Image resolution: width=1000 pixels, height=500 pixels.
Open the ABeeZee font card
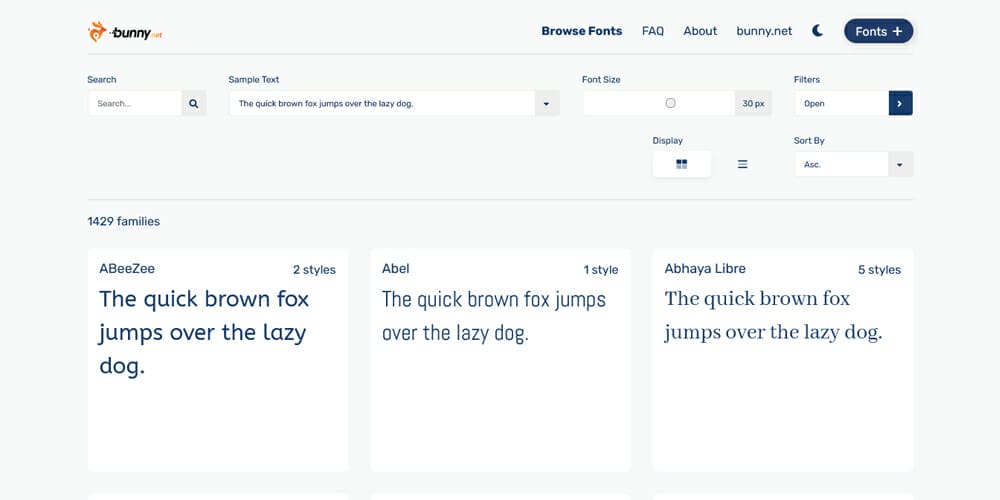tap(218, 360)
